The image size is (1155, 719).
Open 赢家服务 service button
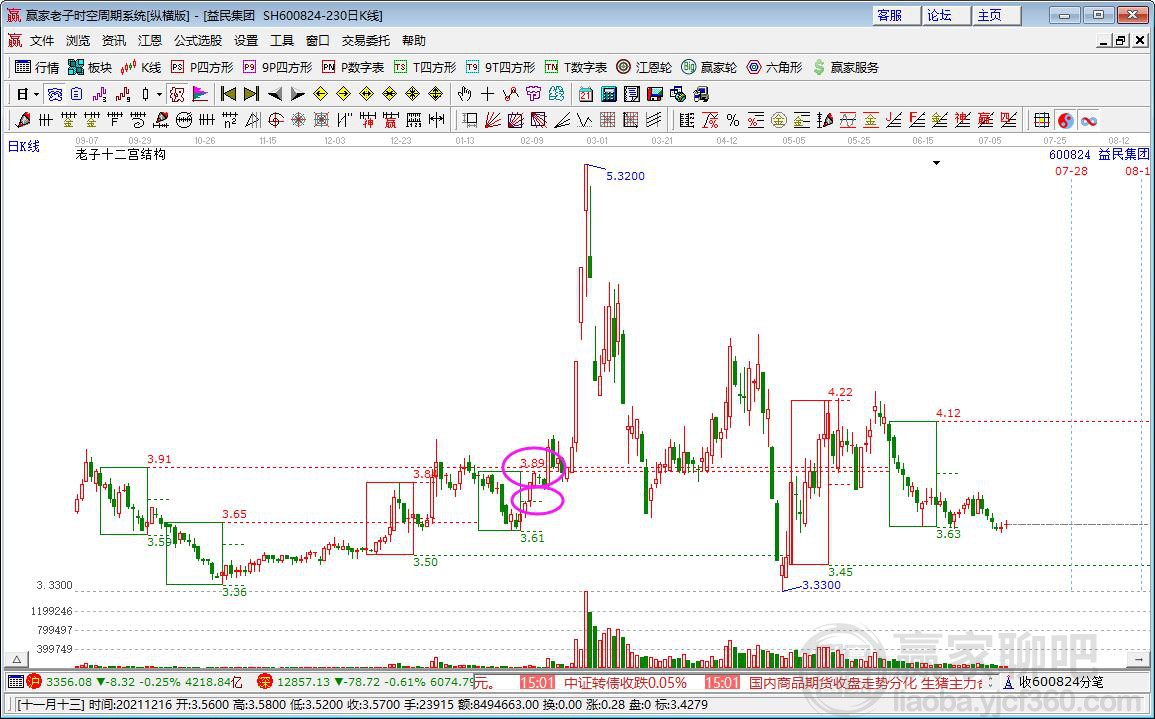coord(846,67)
